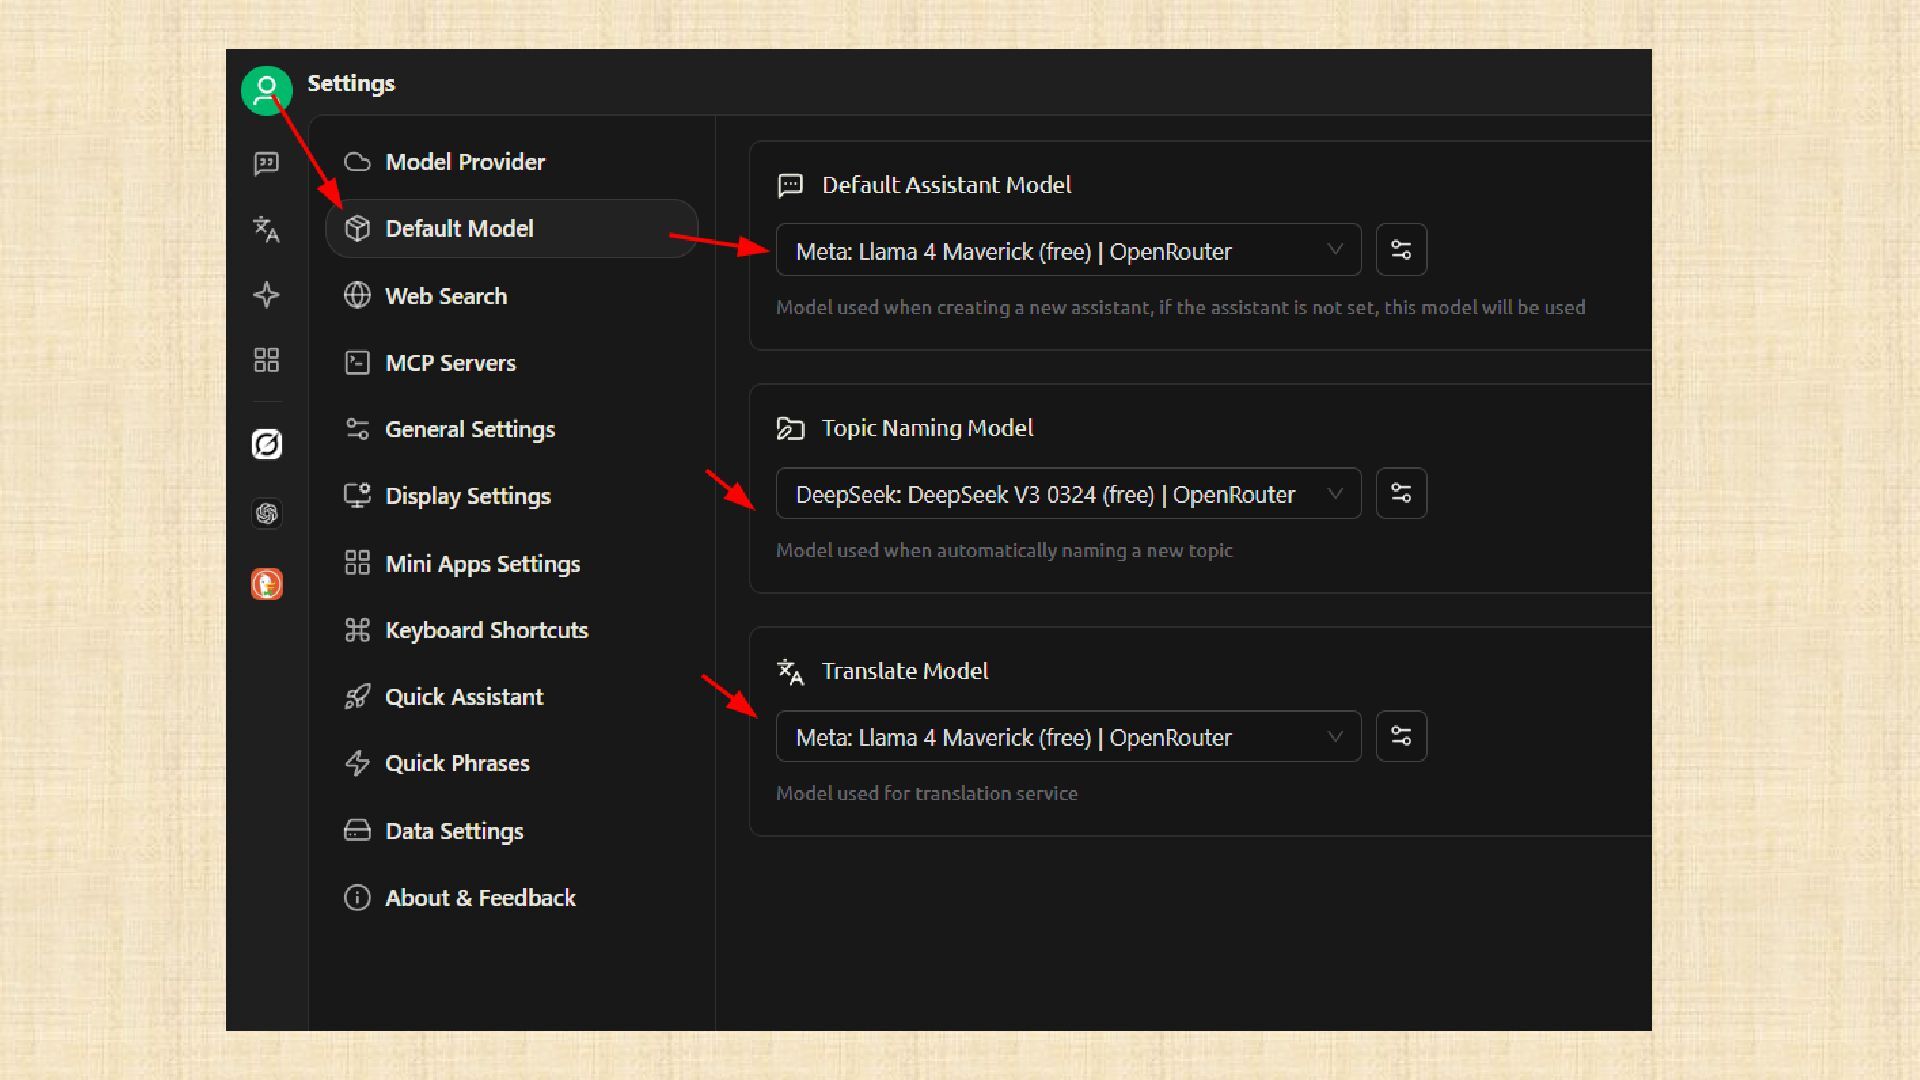The image size is (1920, 1080).
Task: Go to Model Provider settings
Action: tap(511, 162)
